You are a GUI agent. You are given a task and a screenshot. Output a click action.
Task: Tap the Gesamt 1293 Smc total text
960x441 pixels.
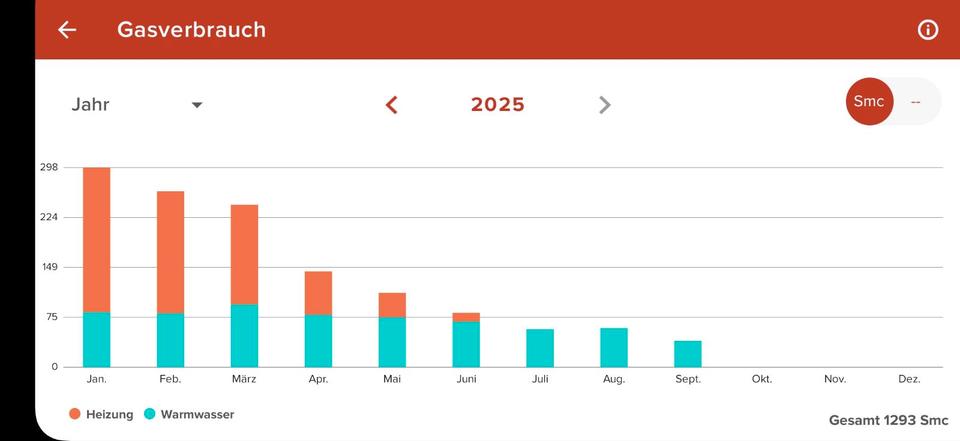(888, 420)
